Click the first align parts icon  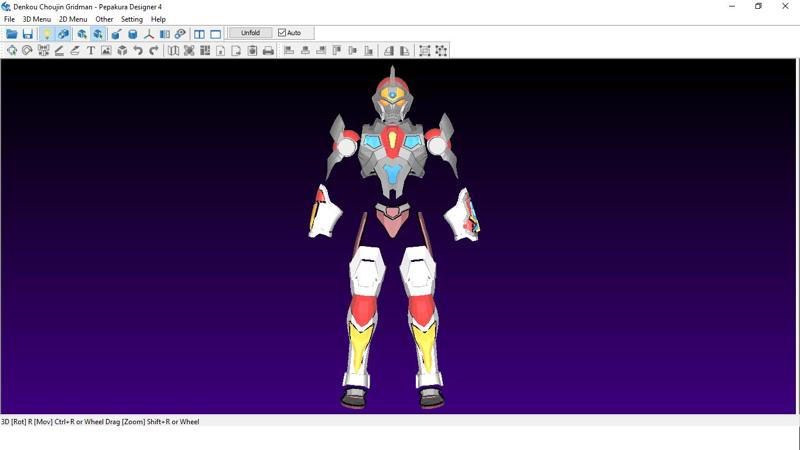289,50
